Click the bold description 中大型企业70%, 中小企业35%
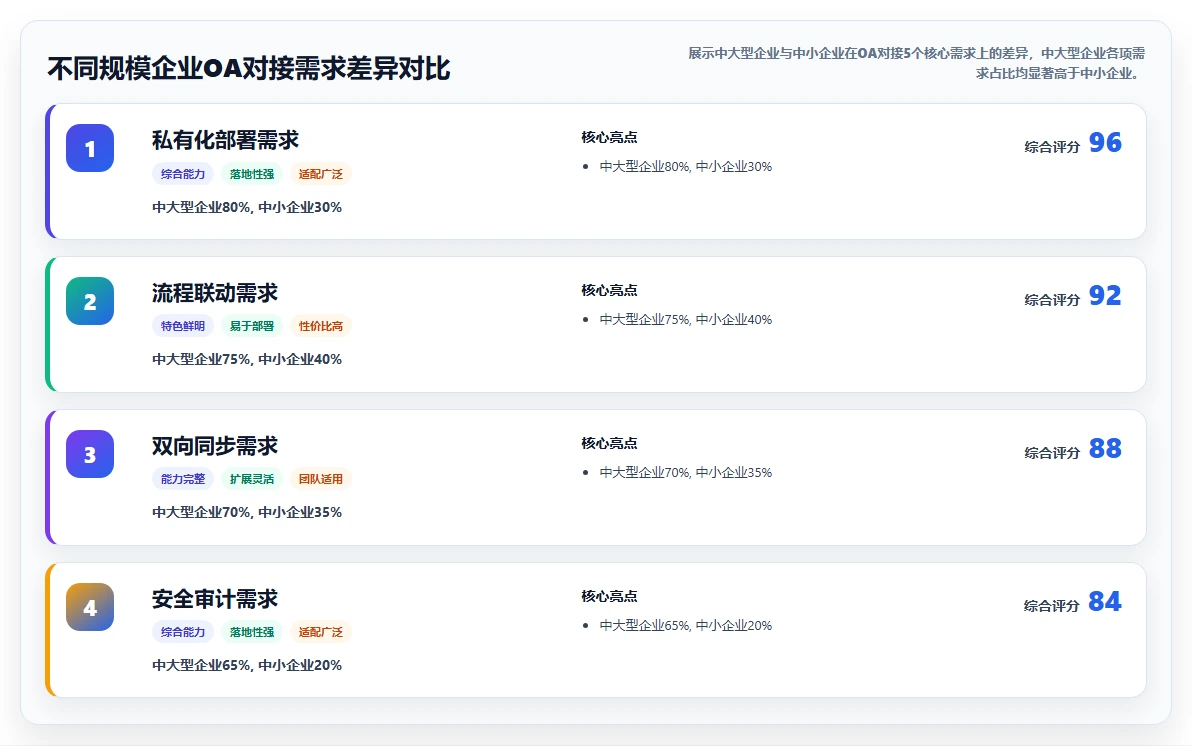The height and width of the screenshot is (746, 1192). 247,512
